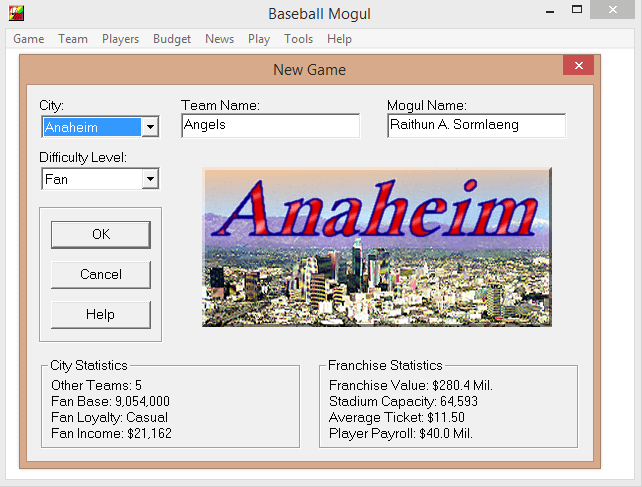Click the 'City:' label

(x=51, y=106)
